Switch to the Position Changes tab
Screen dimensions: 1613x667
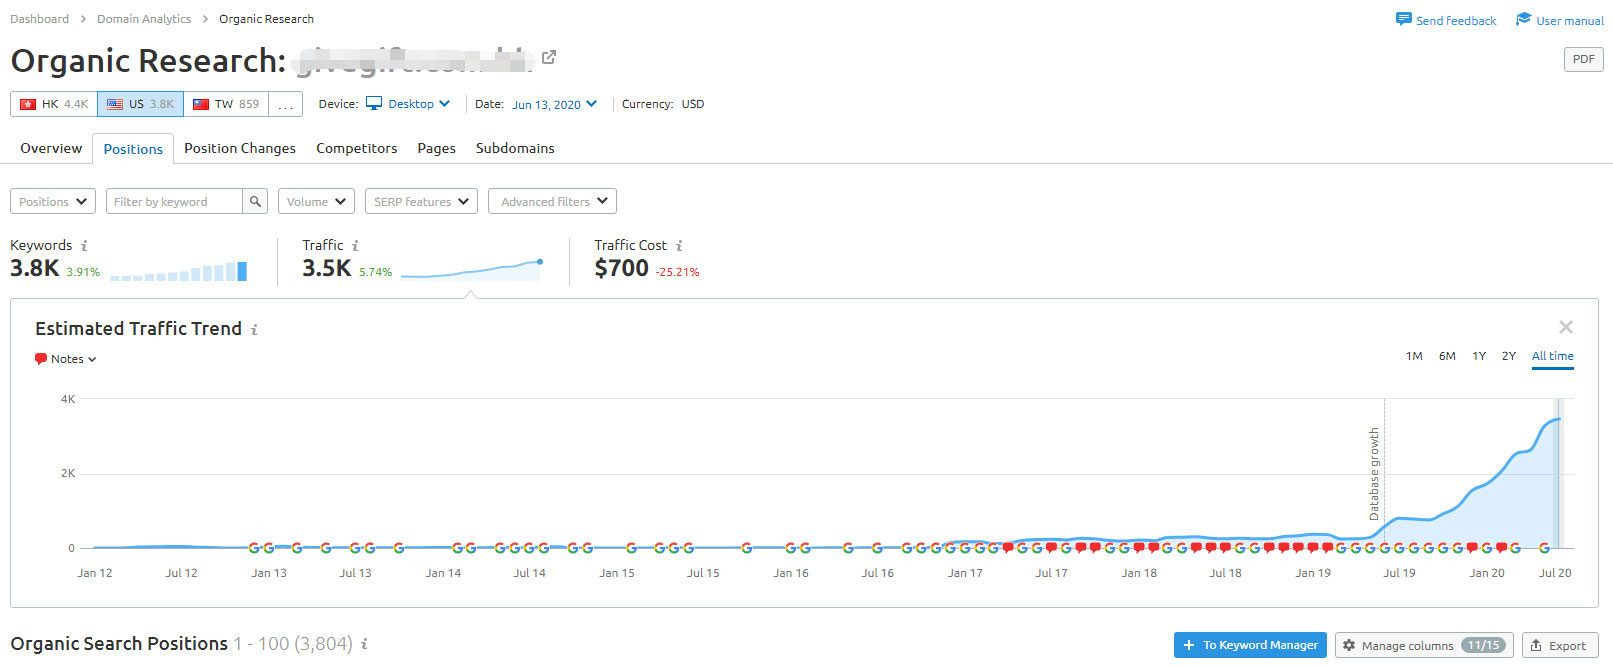click(x=240, y=148)
